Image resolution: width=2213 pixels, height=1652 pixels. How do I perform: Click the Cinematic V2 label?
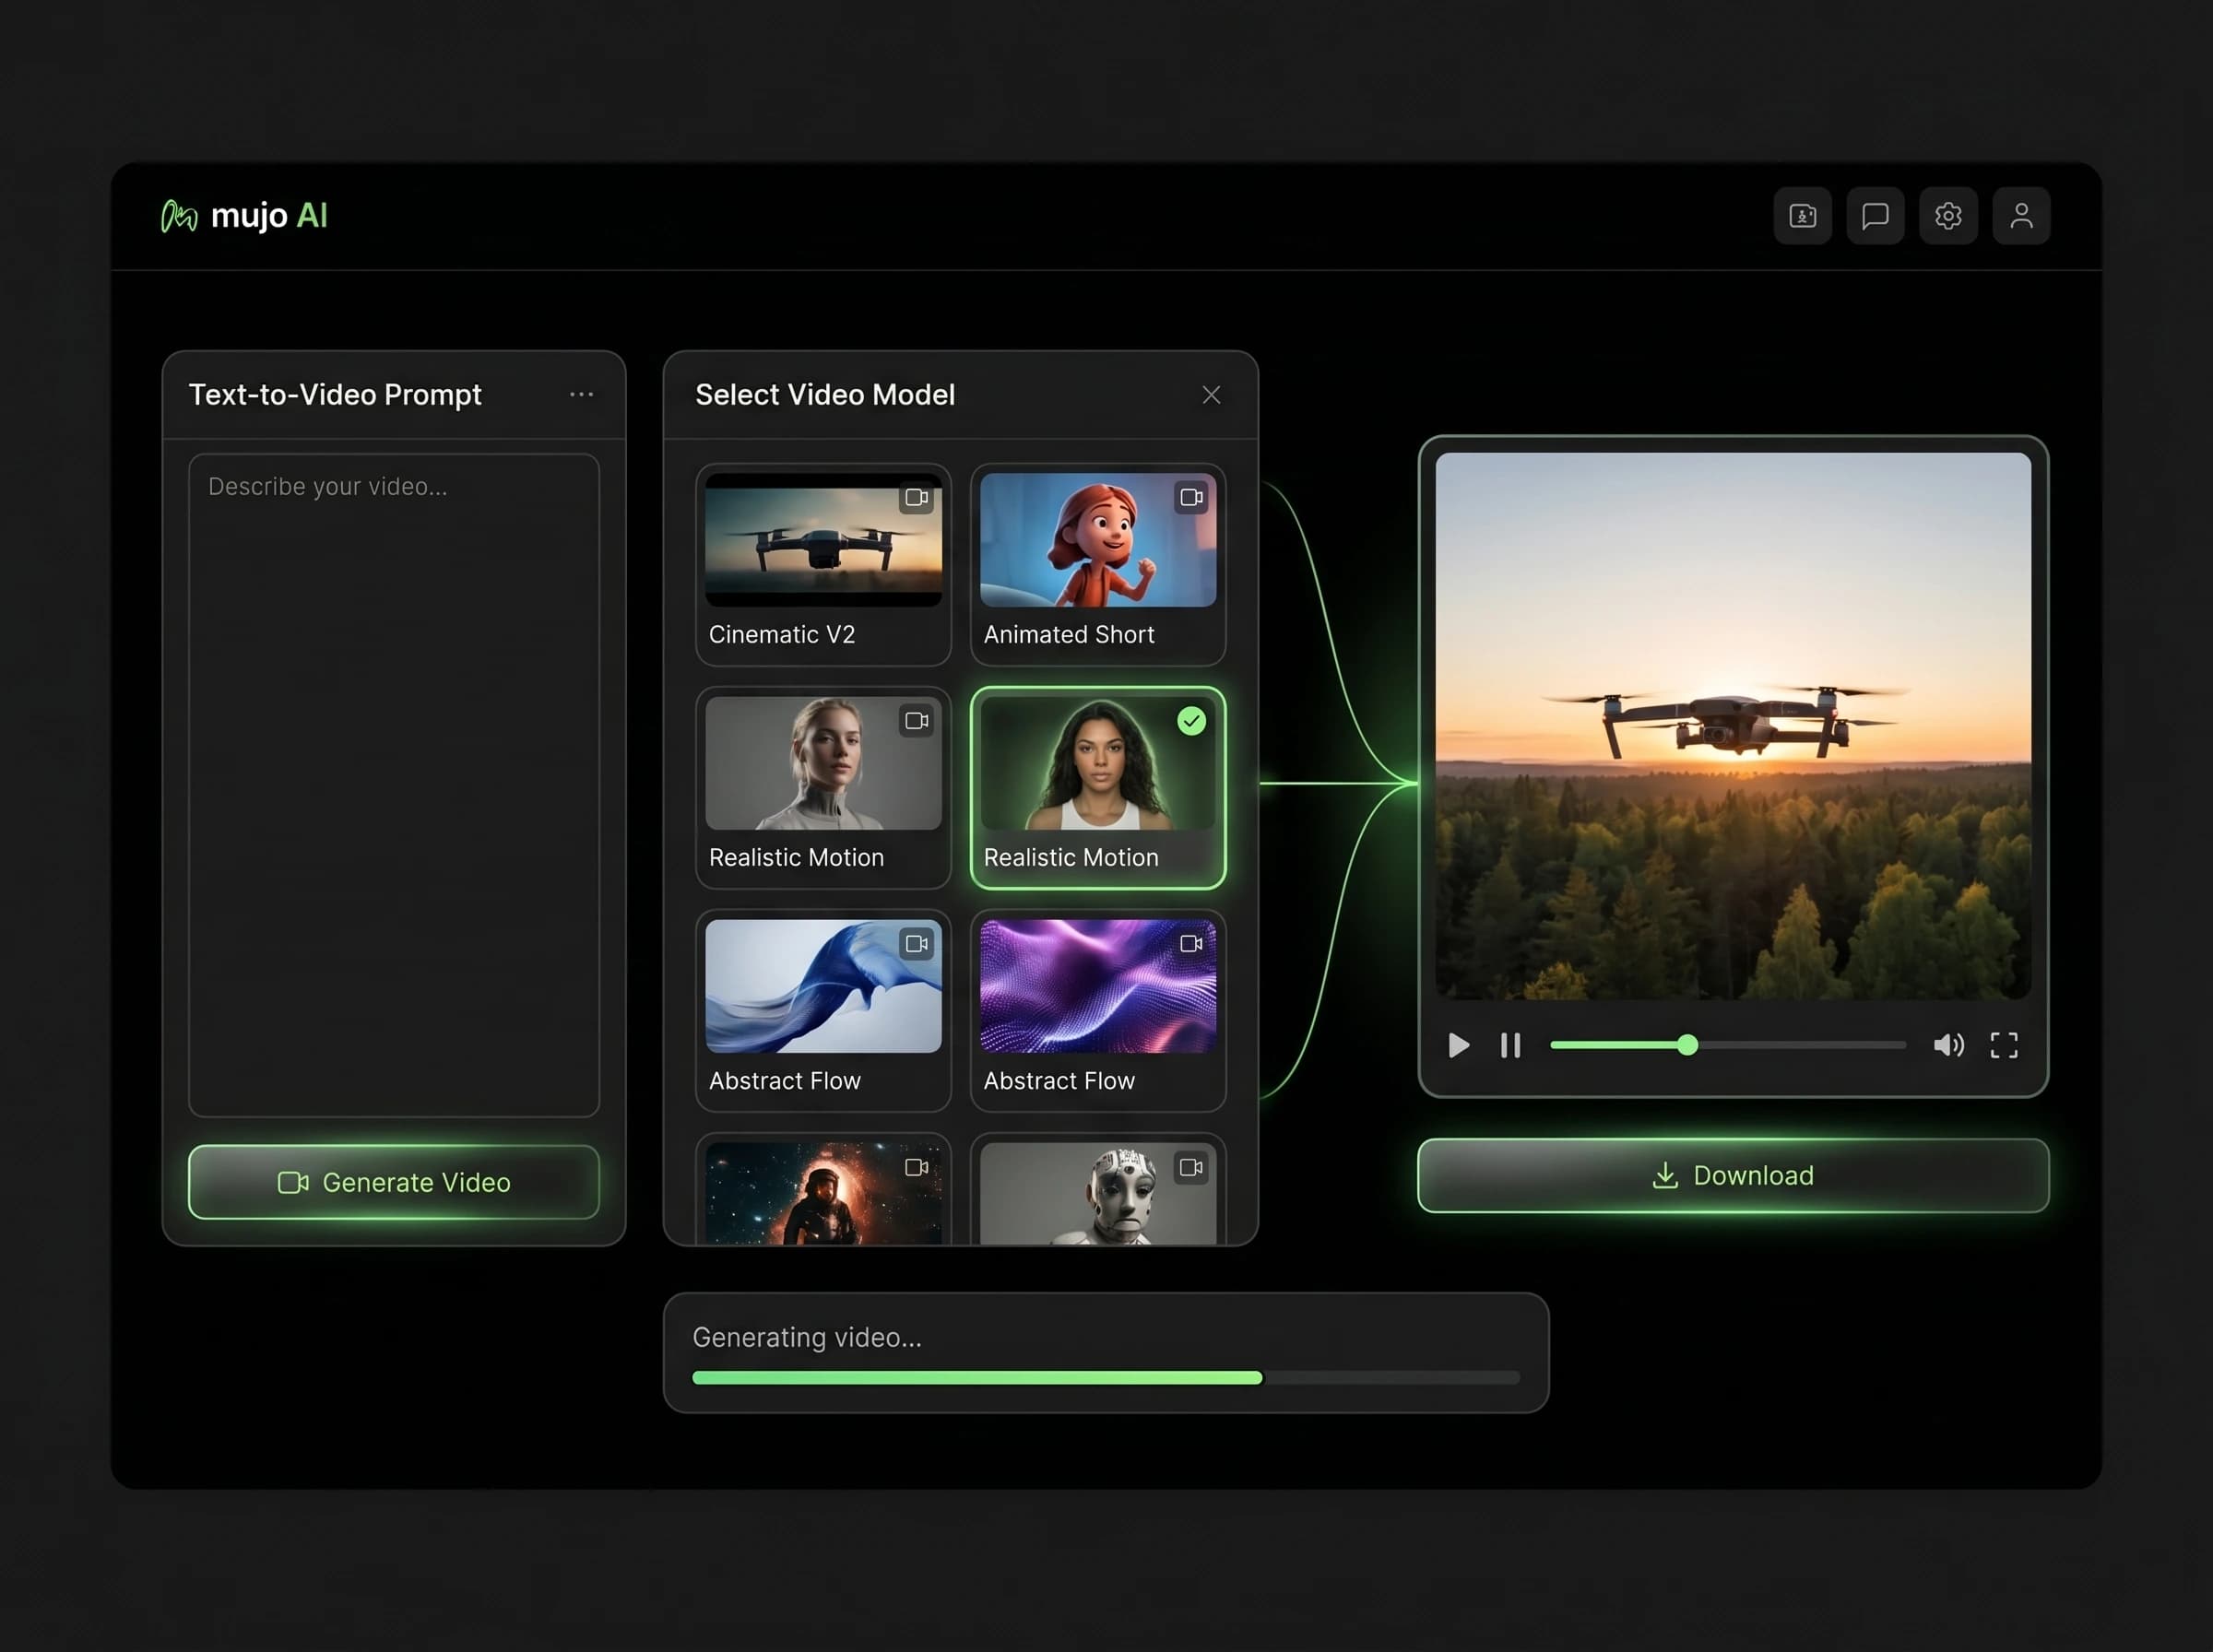coord(781,634)
